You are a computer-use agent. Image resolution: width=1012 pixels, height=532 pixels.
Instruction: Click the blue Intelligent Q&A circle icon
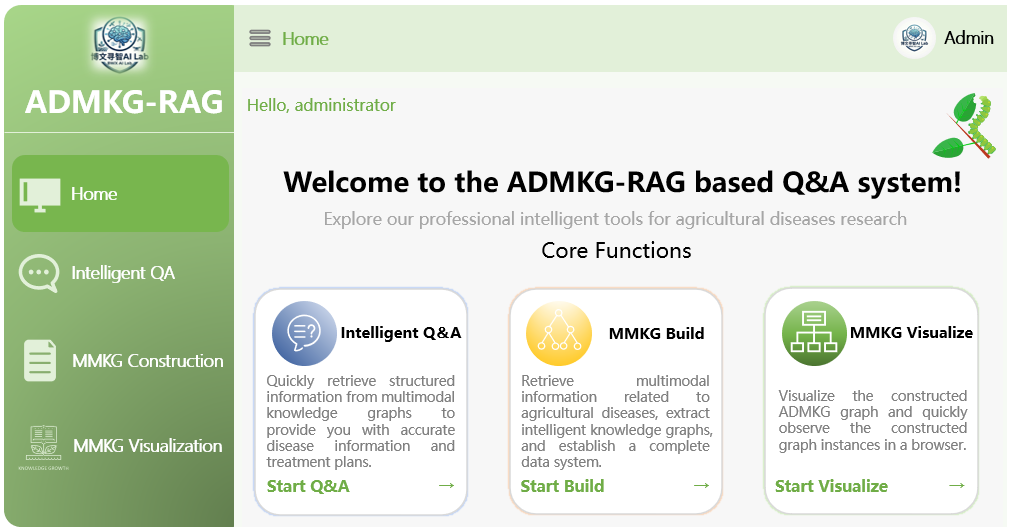coord(304,333)
